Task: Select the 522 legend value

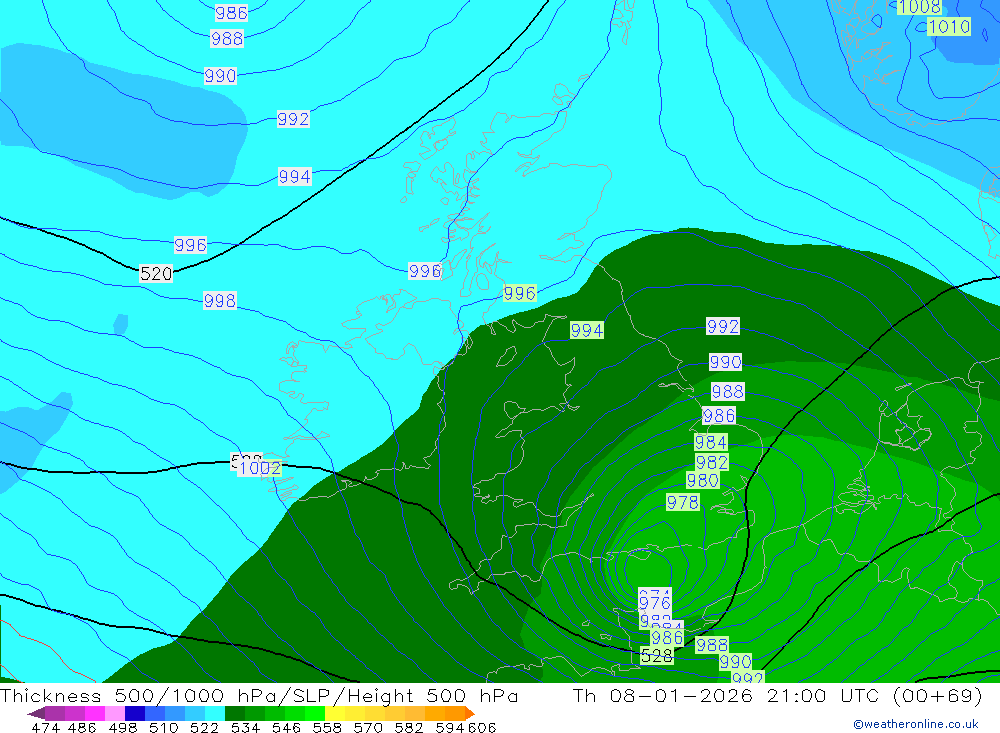Action: (205, 728)
